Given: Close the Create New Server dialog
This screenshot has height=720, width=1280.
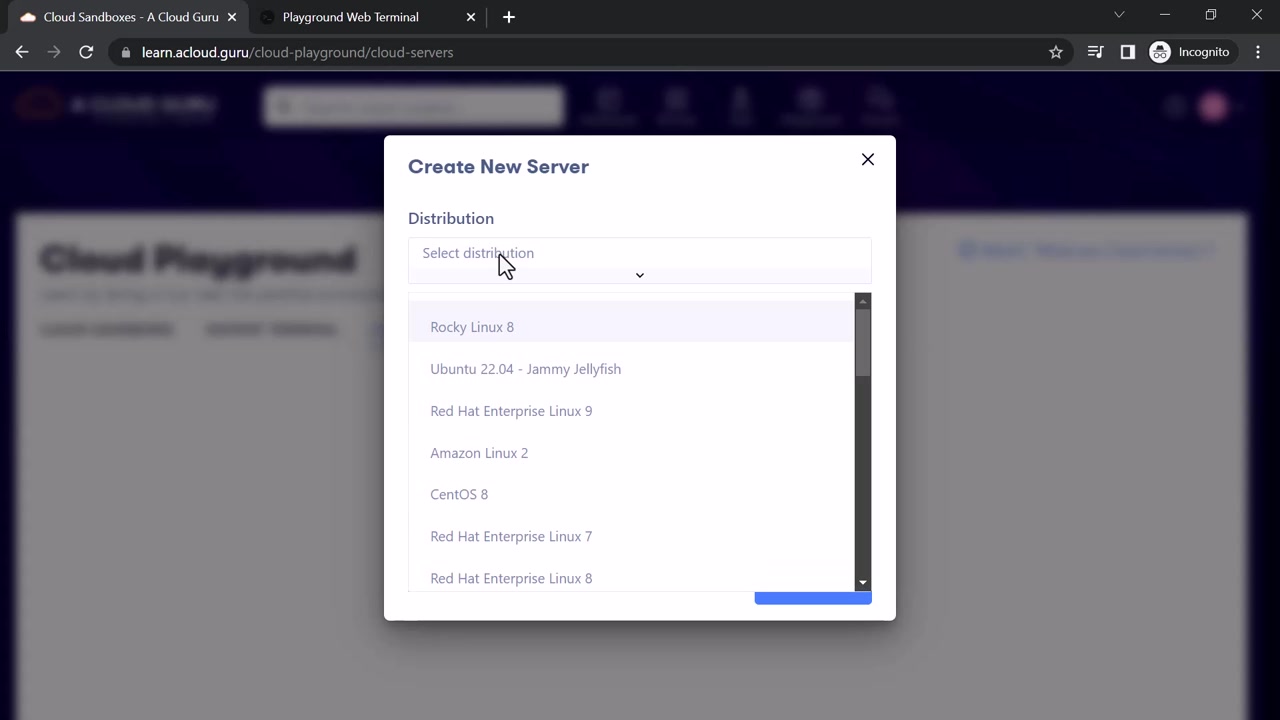Looking at the screenshot, I should 868,160.
